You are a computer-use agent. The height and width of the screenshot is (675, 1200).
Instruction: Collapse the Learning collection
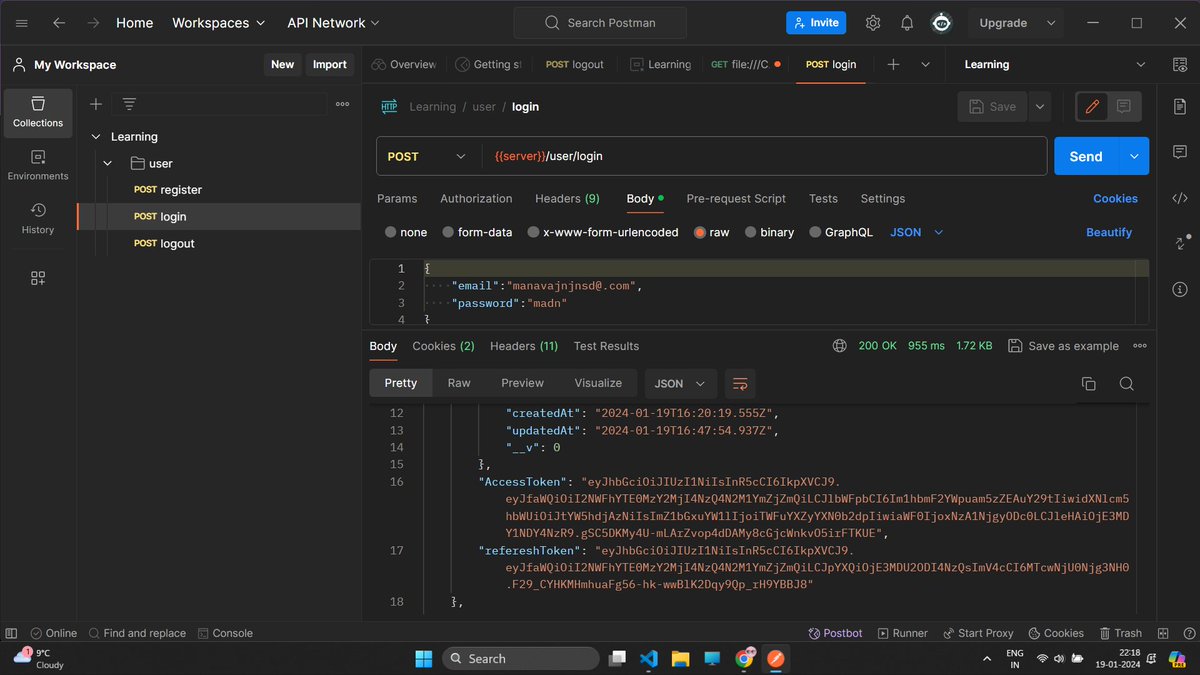click(96, 137)
